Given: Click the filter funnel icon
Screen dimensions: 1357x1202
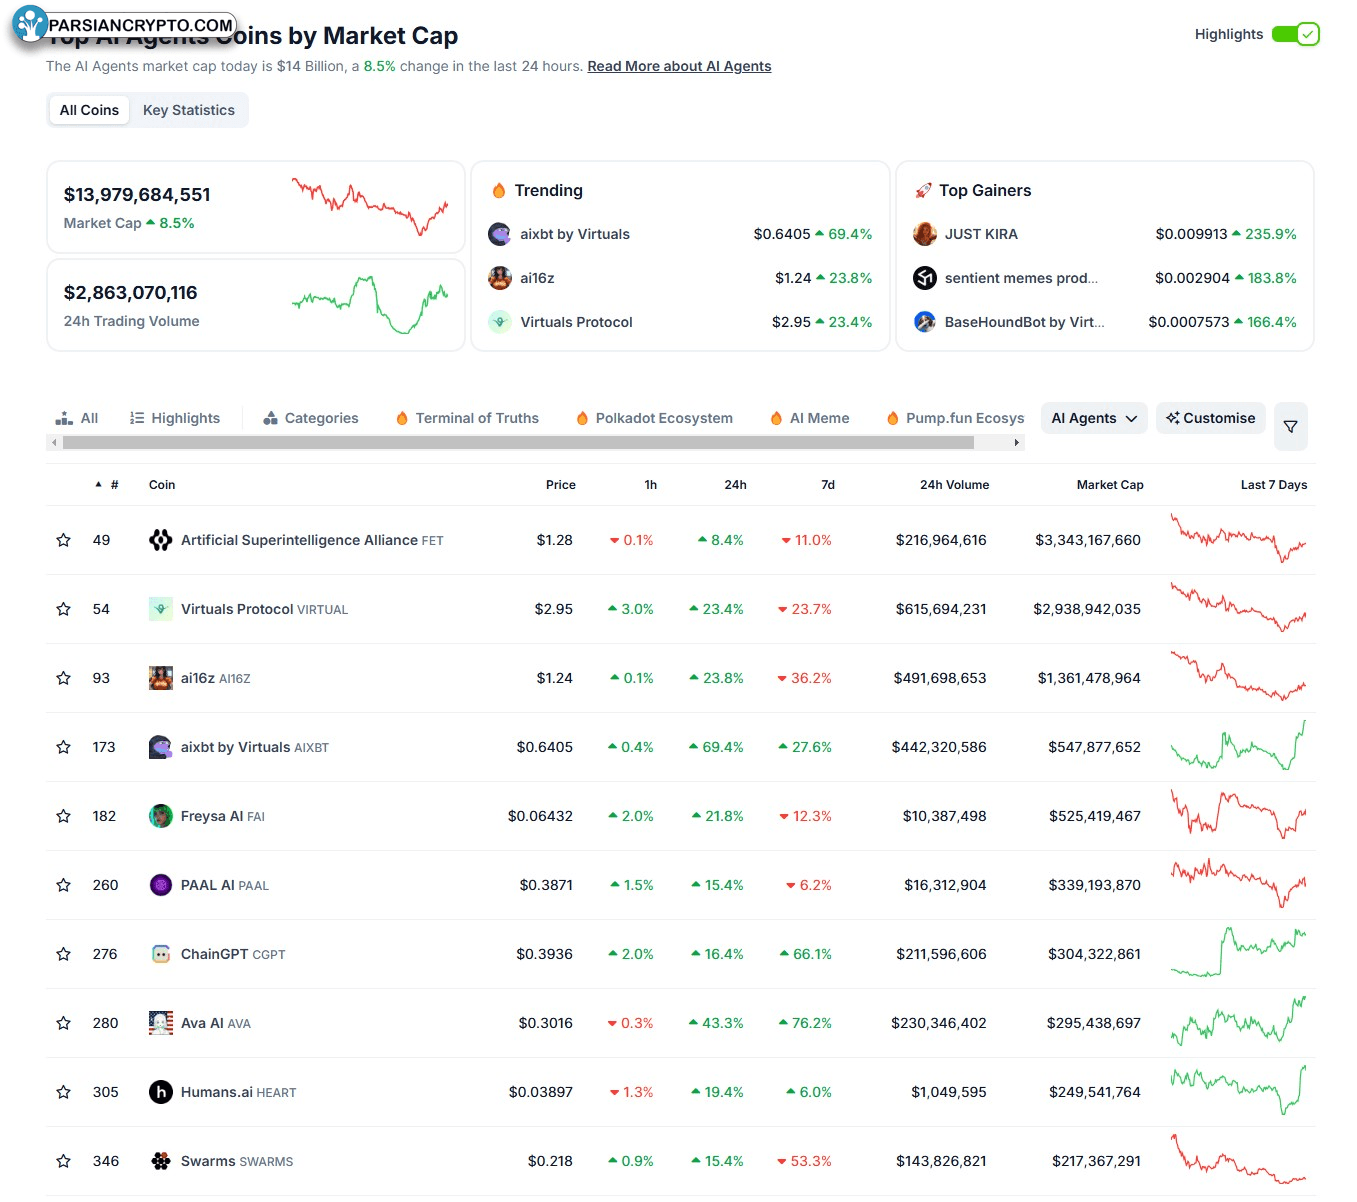Looking at the screenshot, I should coord(1290,427).
